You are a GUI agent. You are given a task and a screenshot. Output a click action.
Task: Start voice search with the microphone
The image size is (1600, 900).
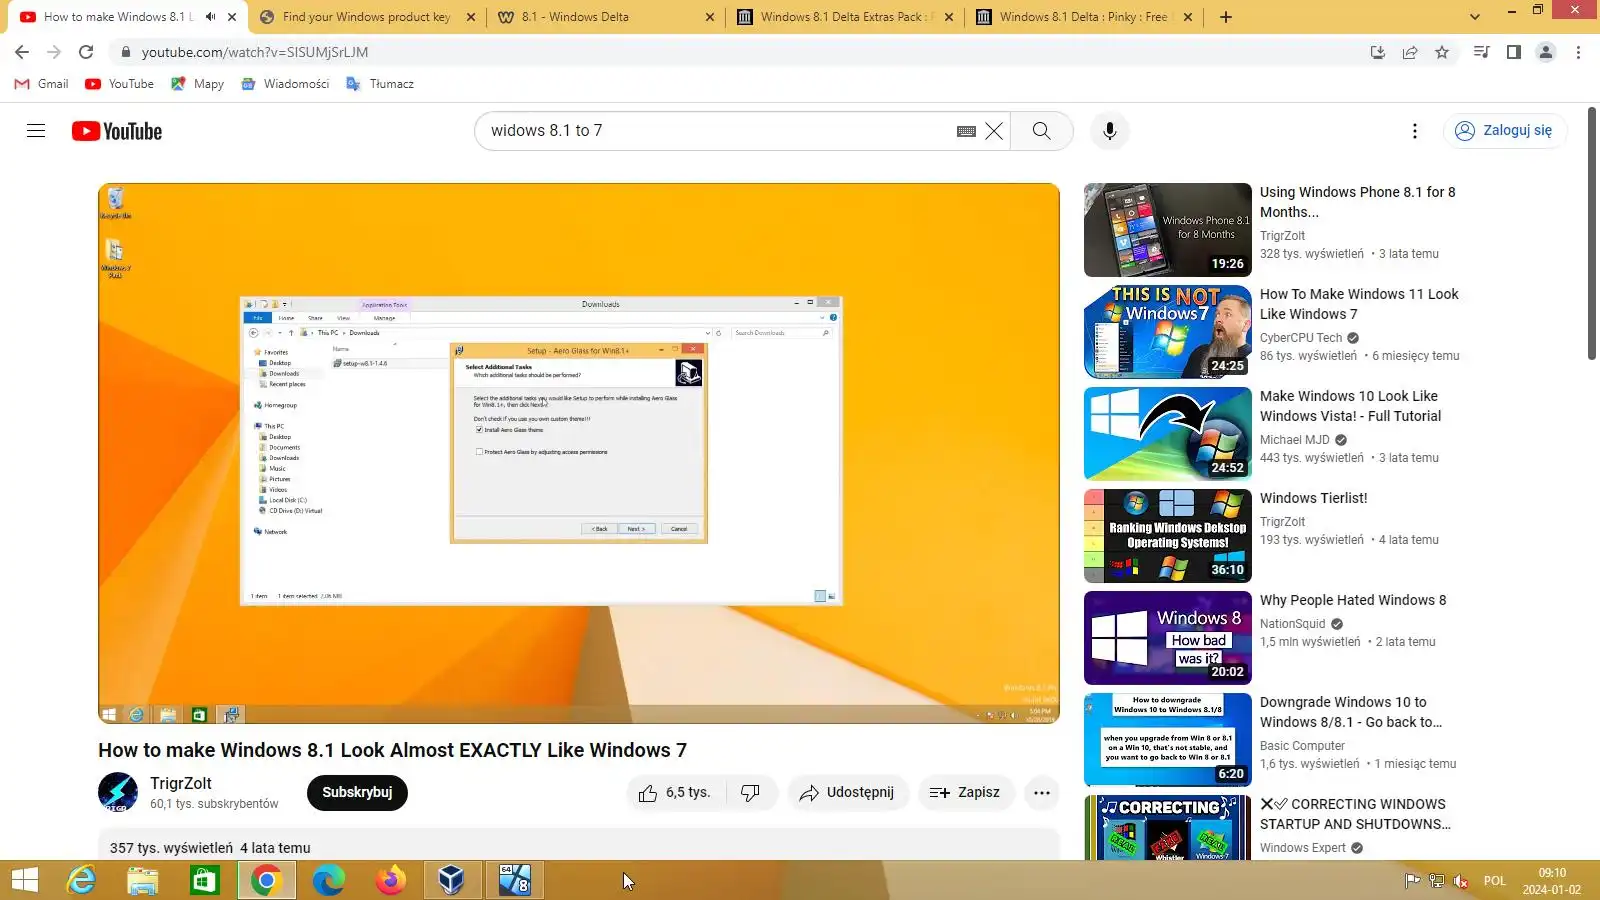pos(1109,131)
